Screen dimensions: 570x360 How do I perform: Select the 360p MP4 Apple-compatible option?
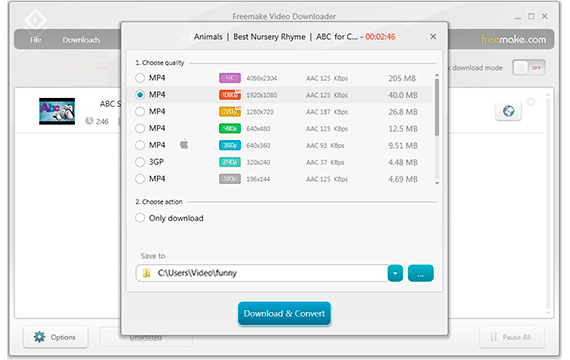(140, 145)
